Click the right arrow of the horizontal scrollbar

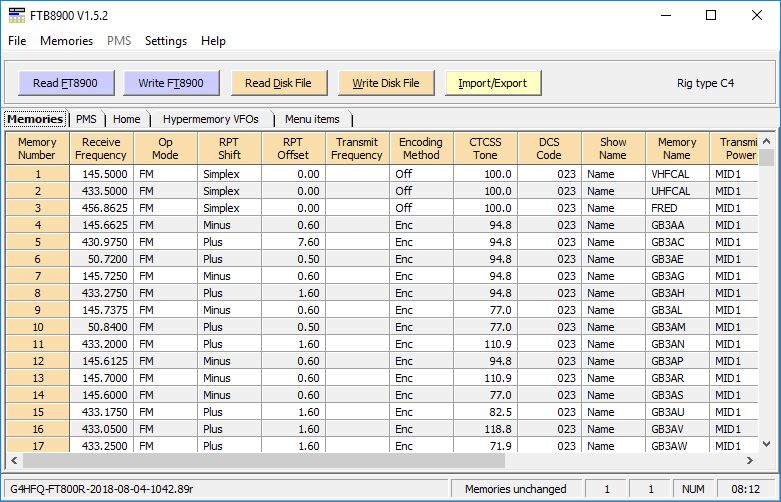[752, 460]
